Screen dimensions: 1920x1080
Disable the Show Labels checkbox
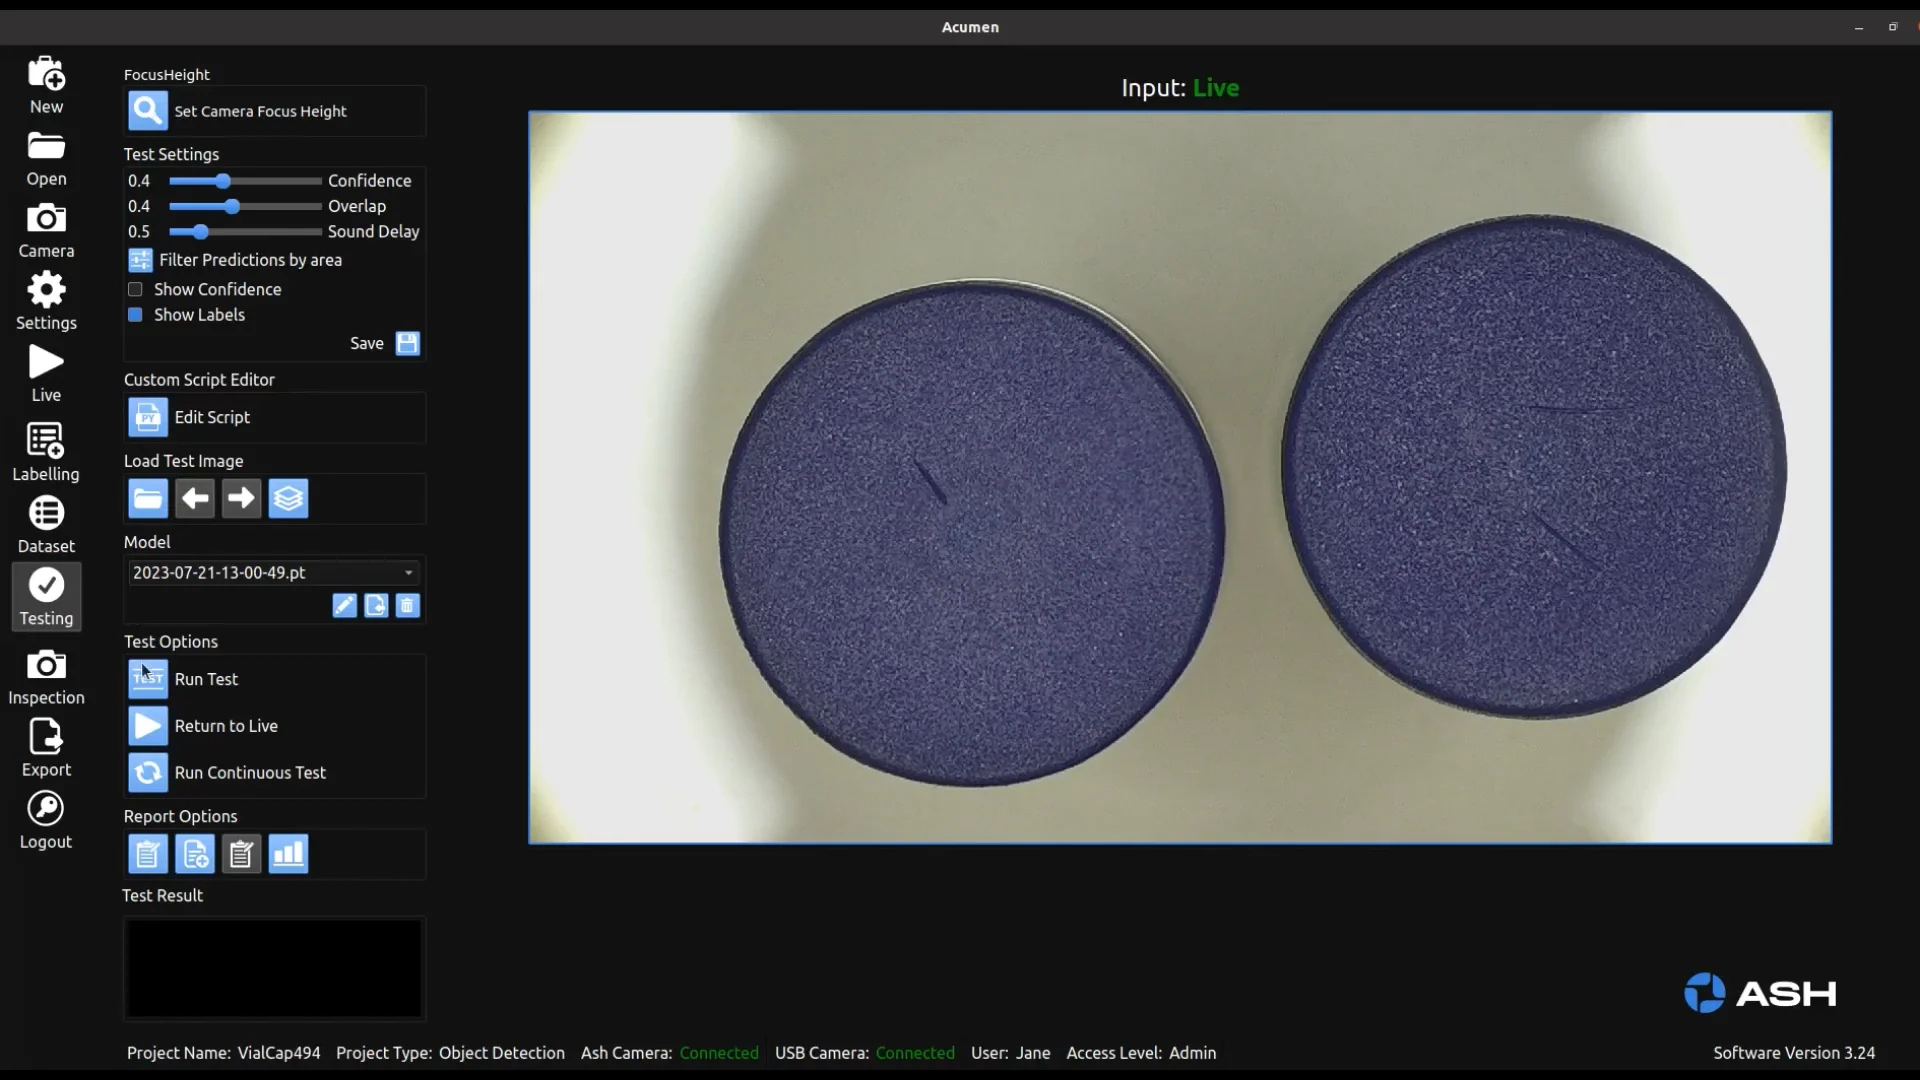pyautogui.click(x=135, y=314)
